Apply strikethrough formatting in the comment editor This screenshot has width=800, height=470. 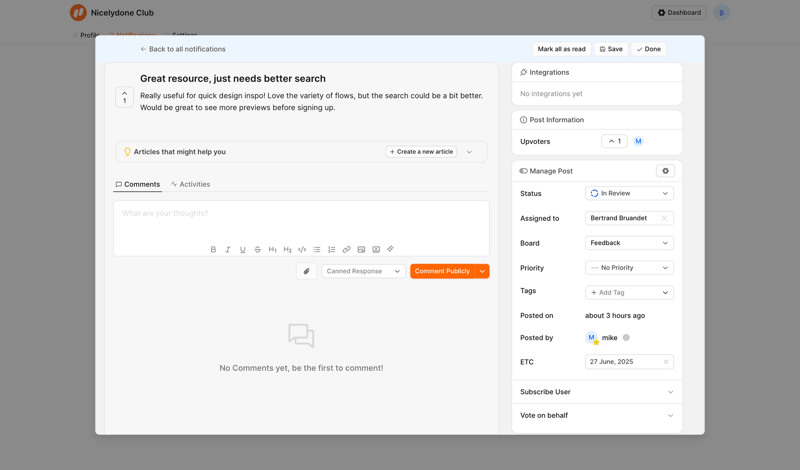tap(258, 250)
